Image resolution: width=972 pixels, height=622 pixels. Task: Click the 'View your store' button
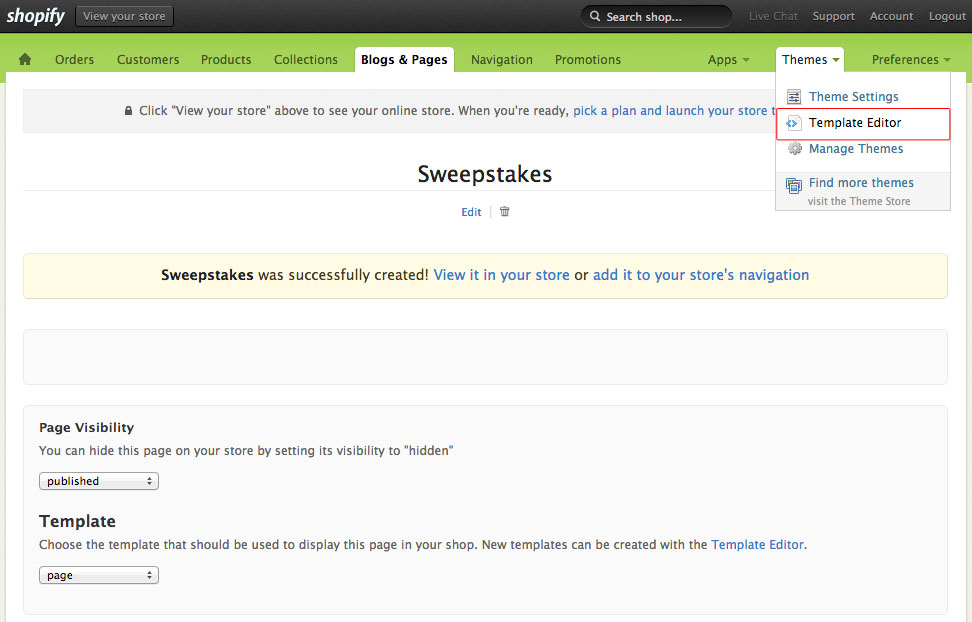(124, 16)
